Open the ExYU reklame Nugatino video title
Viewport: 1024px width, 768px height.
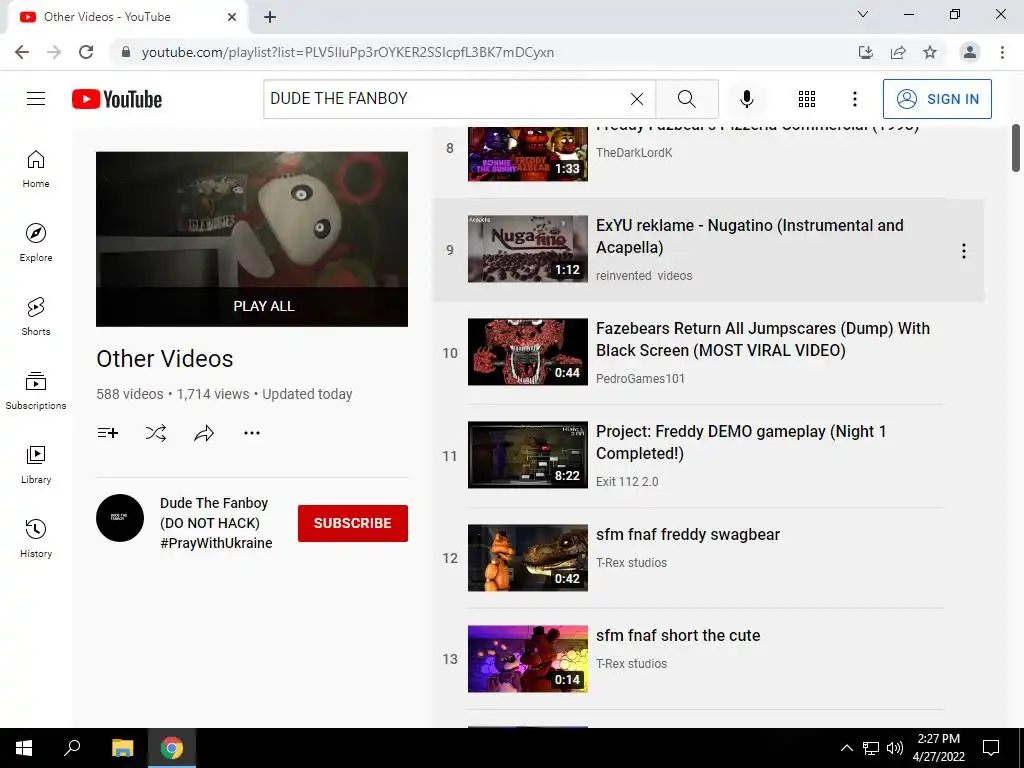(750, 236)
